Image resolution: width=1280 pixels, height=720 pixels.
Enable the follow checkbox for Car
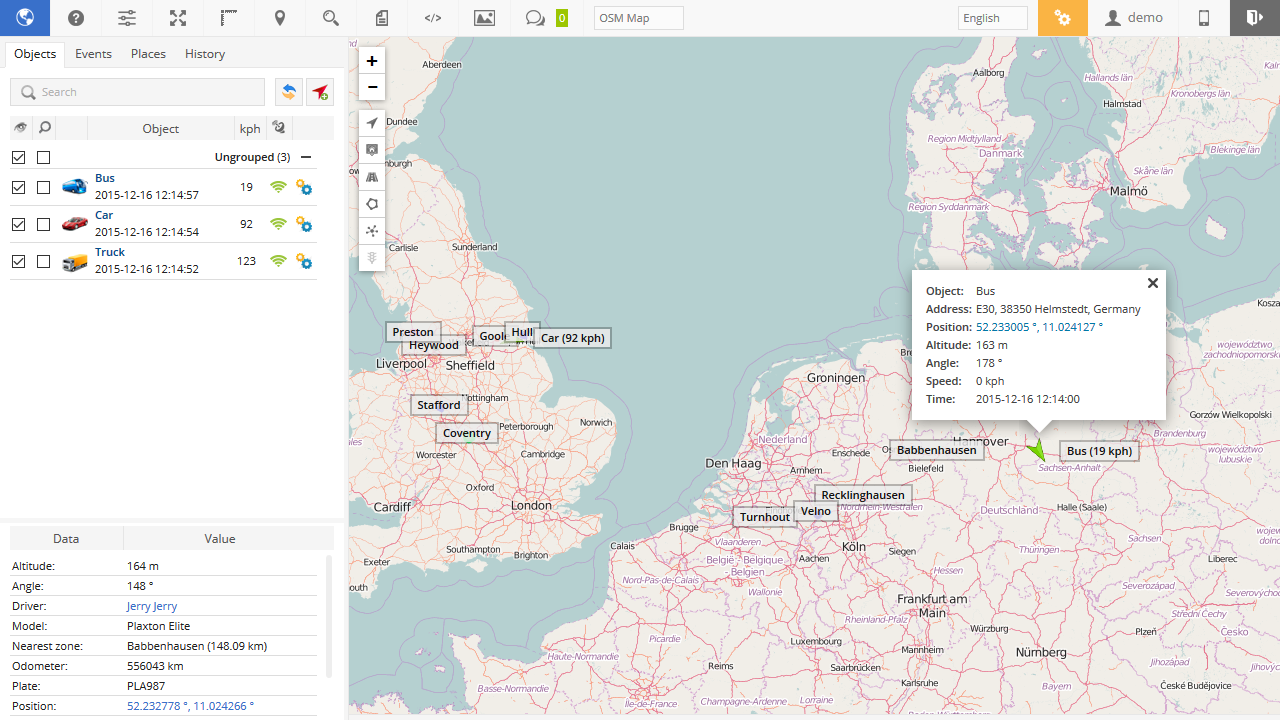[44, 224]
